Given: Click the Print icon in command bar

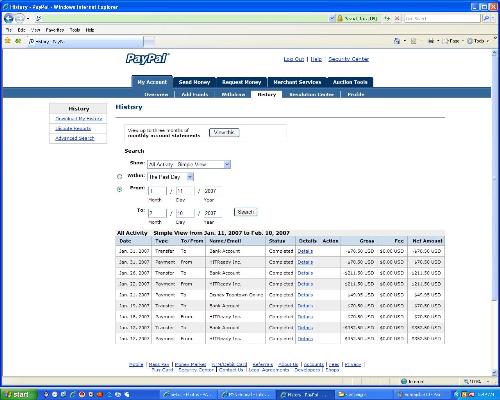Looking at the screenshot, I should [x=431, y=41].
